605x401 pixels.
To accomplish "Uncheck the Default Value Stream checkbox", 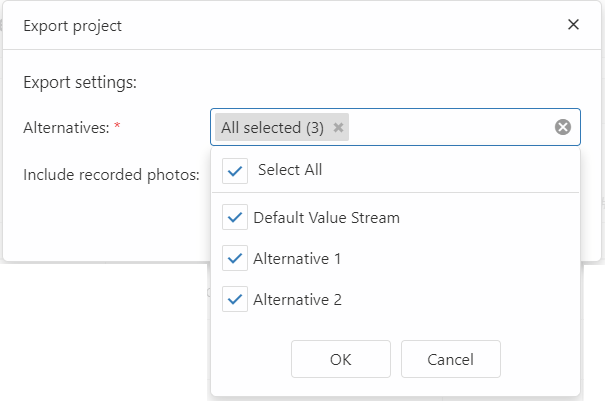I will point(236,218).
